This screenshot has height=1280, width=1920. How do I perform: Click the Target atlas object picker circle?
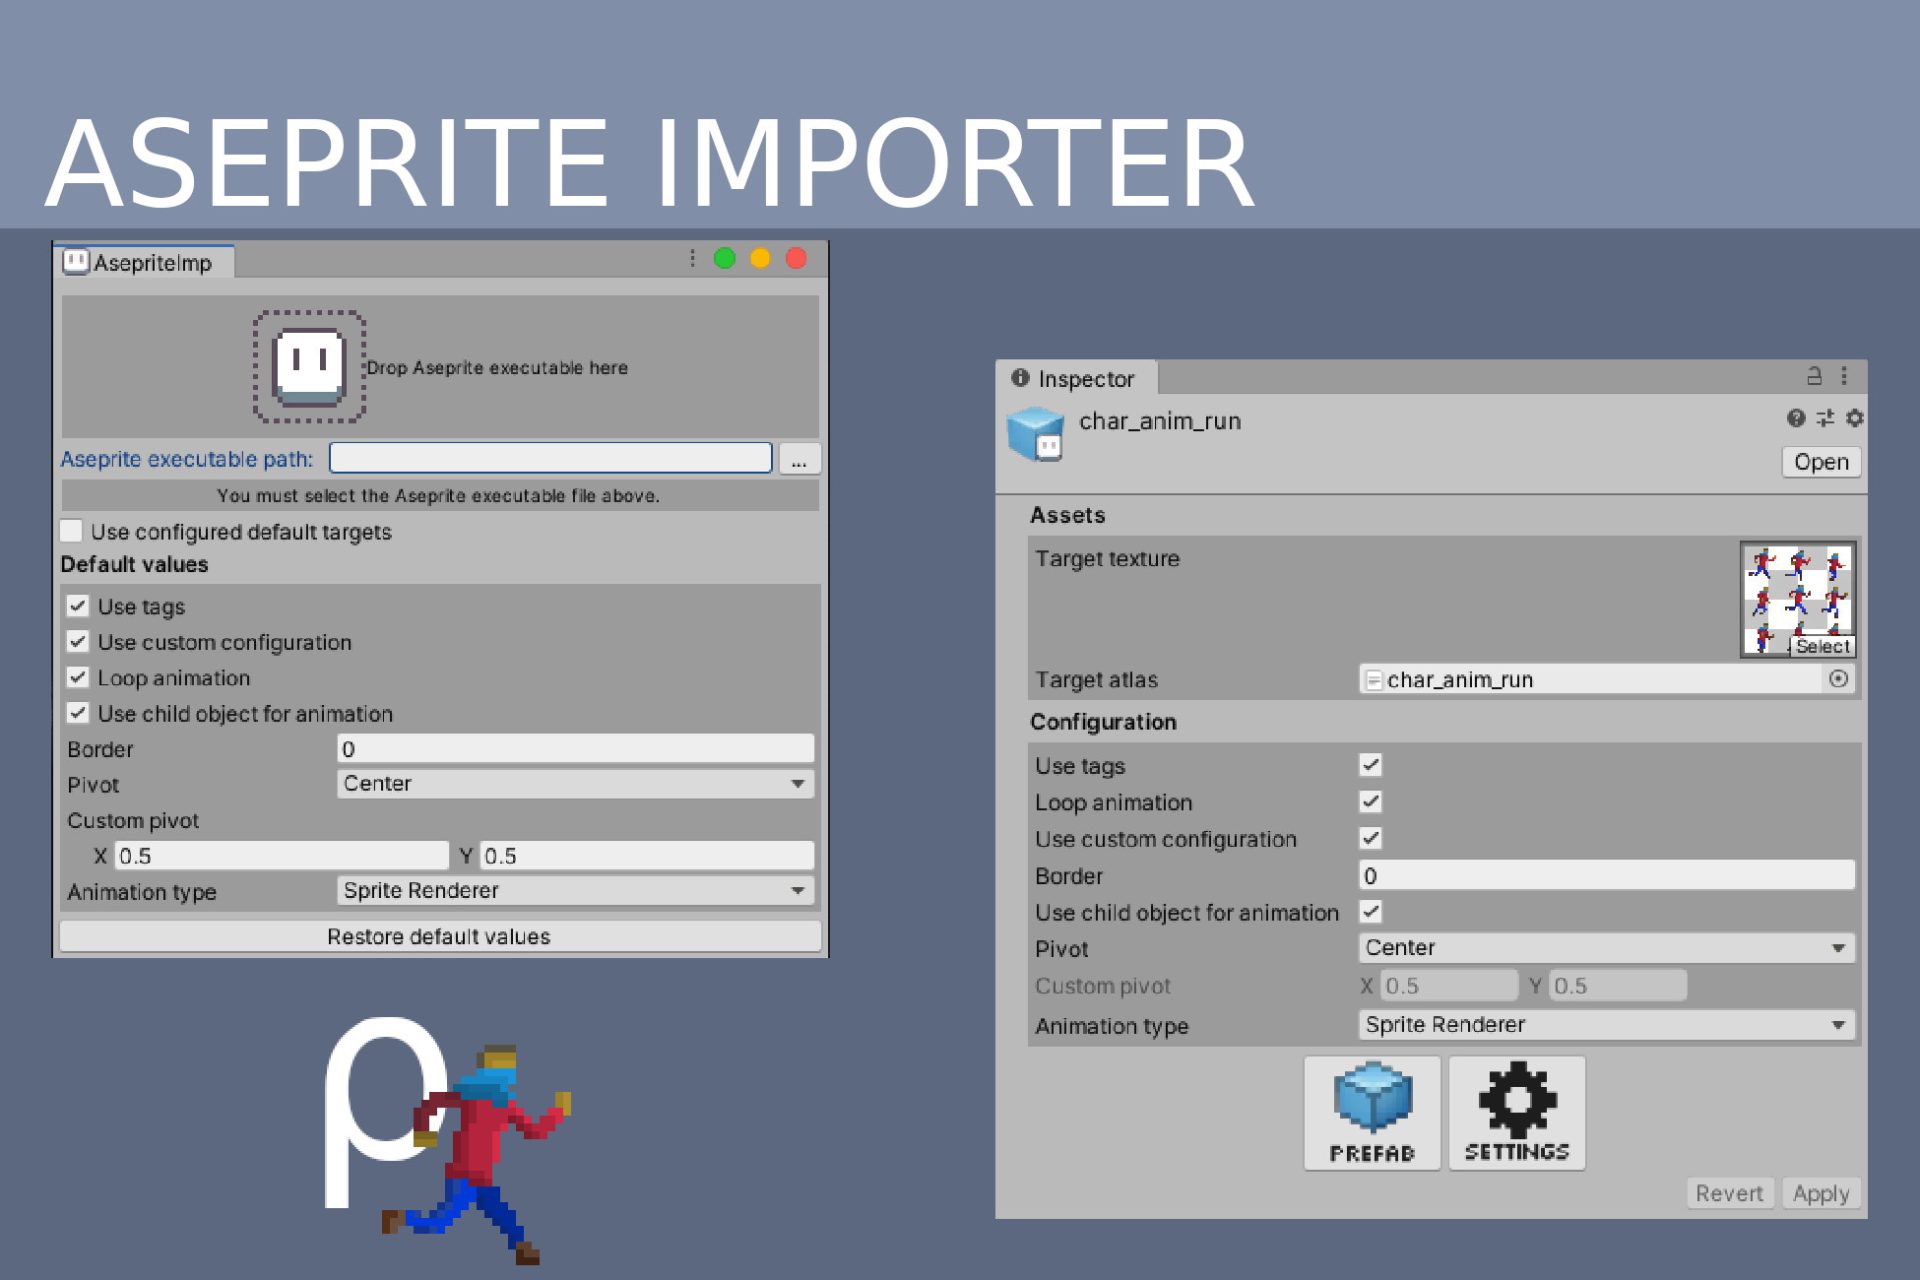(1838, 679)
